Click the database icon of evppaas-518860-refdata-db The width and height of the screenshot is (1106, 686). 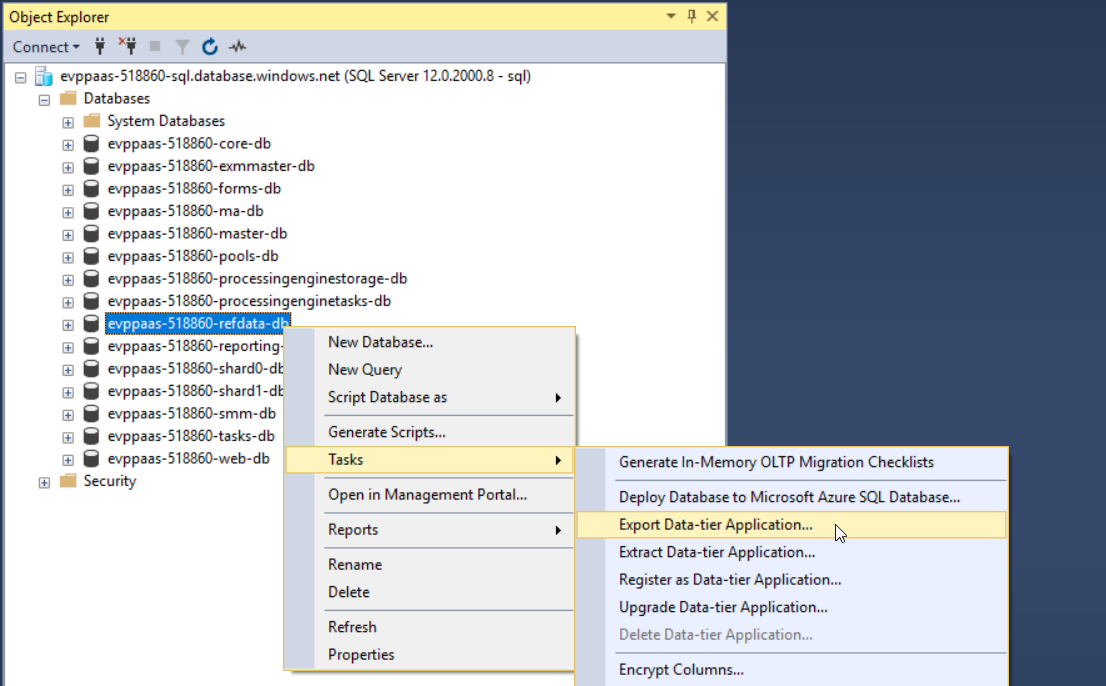[x=91, y=324]
